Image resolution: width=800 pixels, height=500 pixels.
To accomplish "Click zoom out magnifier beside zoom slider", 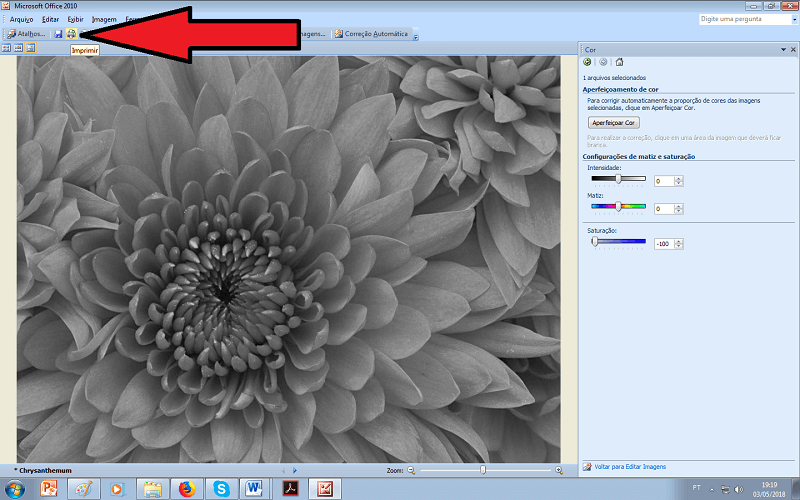I will tap(412, 470).
